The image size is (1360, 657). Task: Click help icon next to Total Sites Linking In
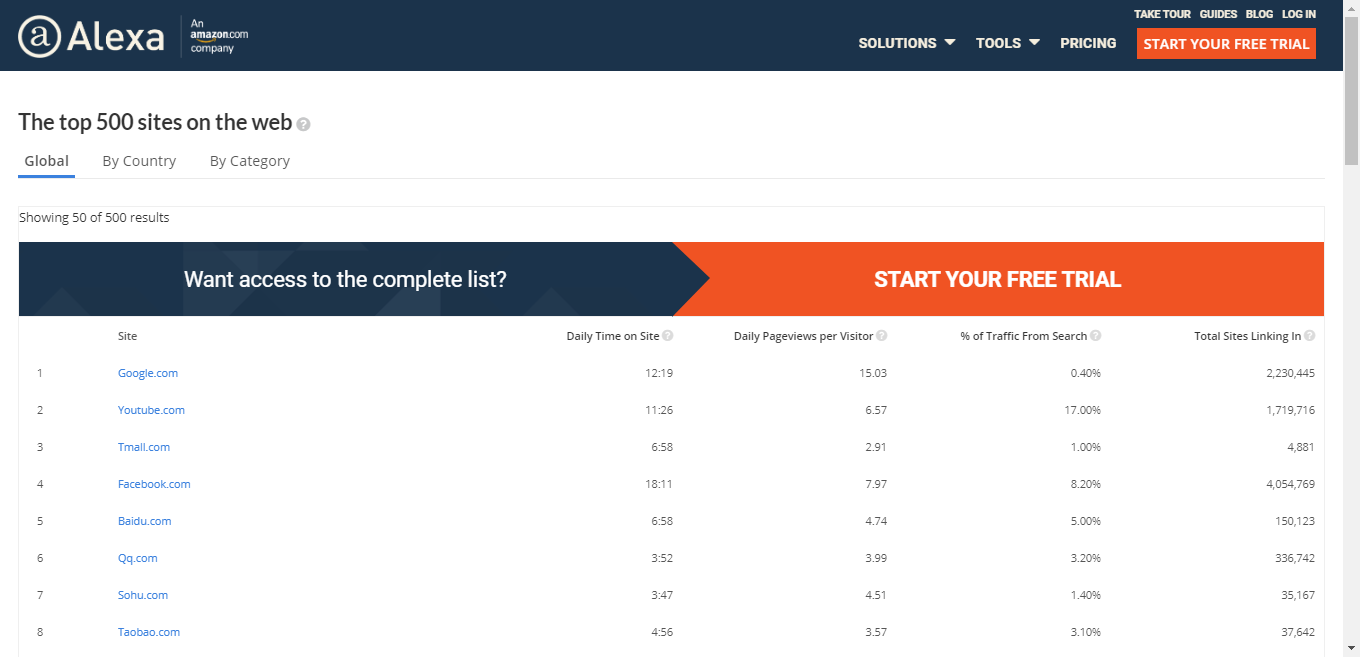point(1309,336)
